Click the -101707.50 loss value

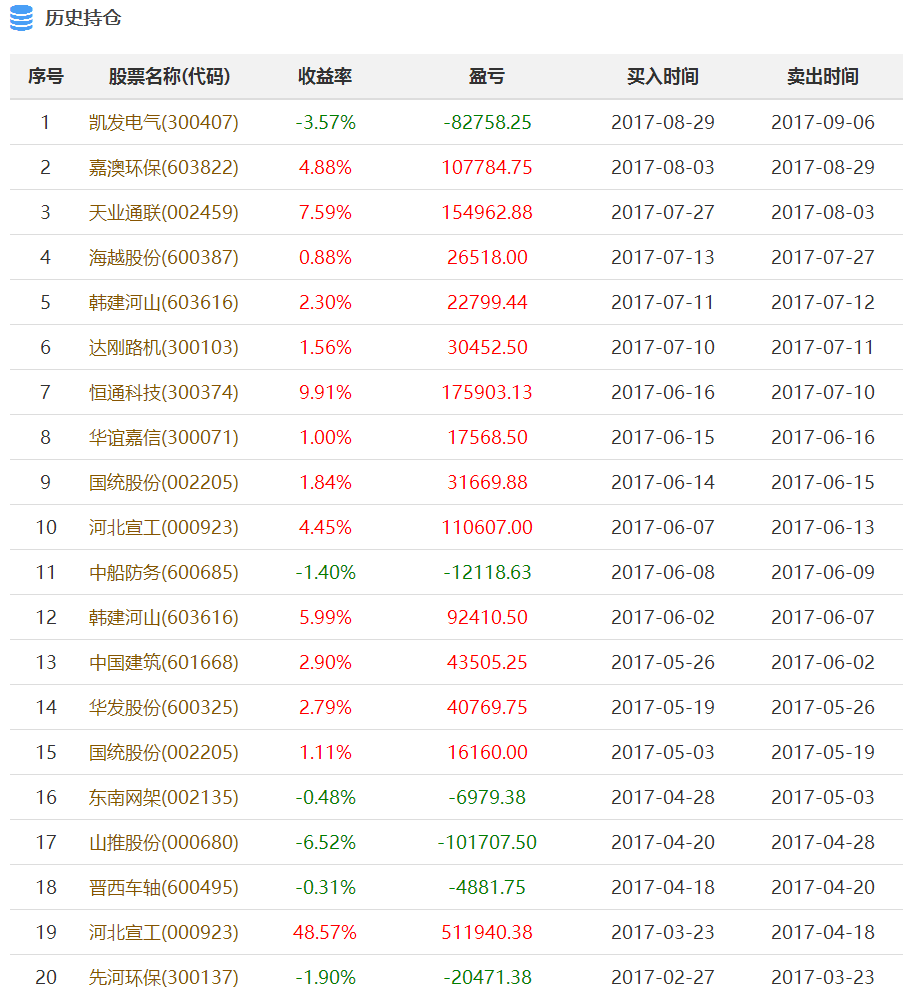(x=487, y=842)
